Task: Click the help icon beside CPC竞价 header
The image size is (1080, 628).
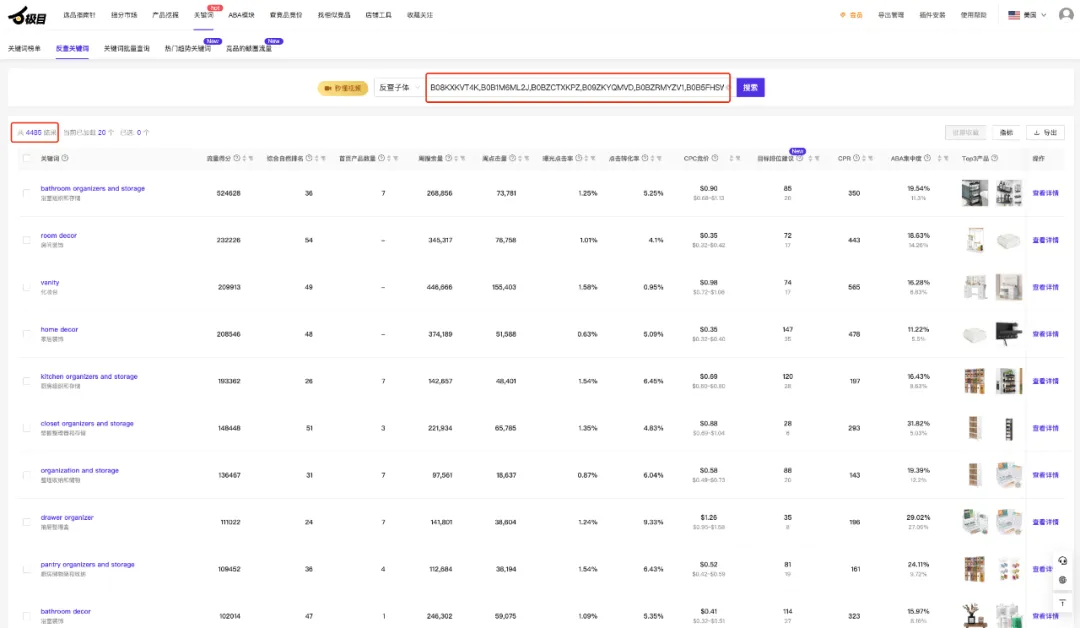Action: point(715,158)
